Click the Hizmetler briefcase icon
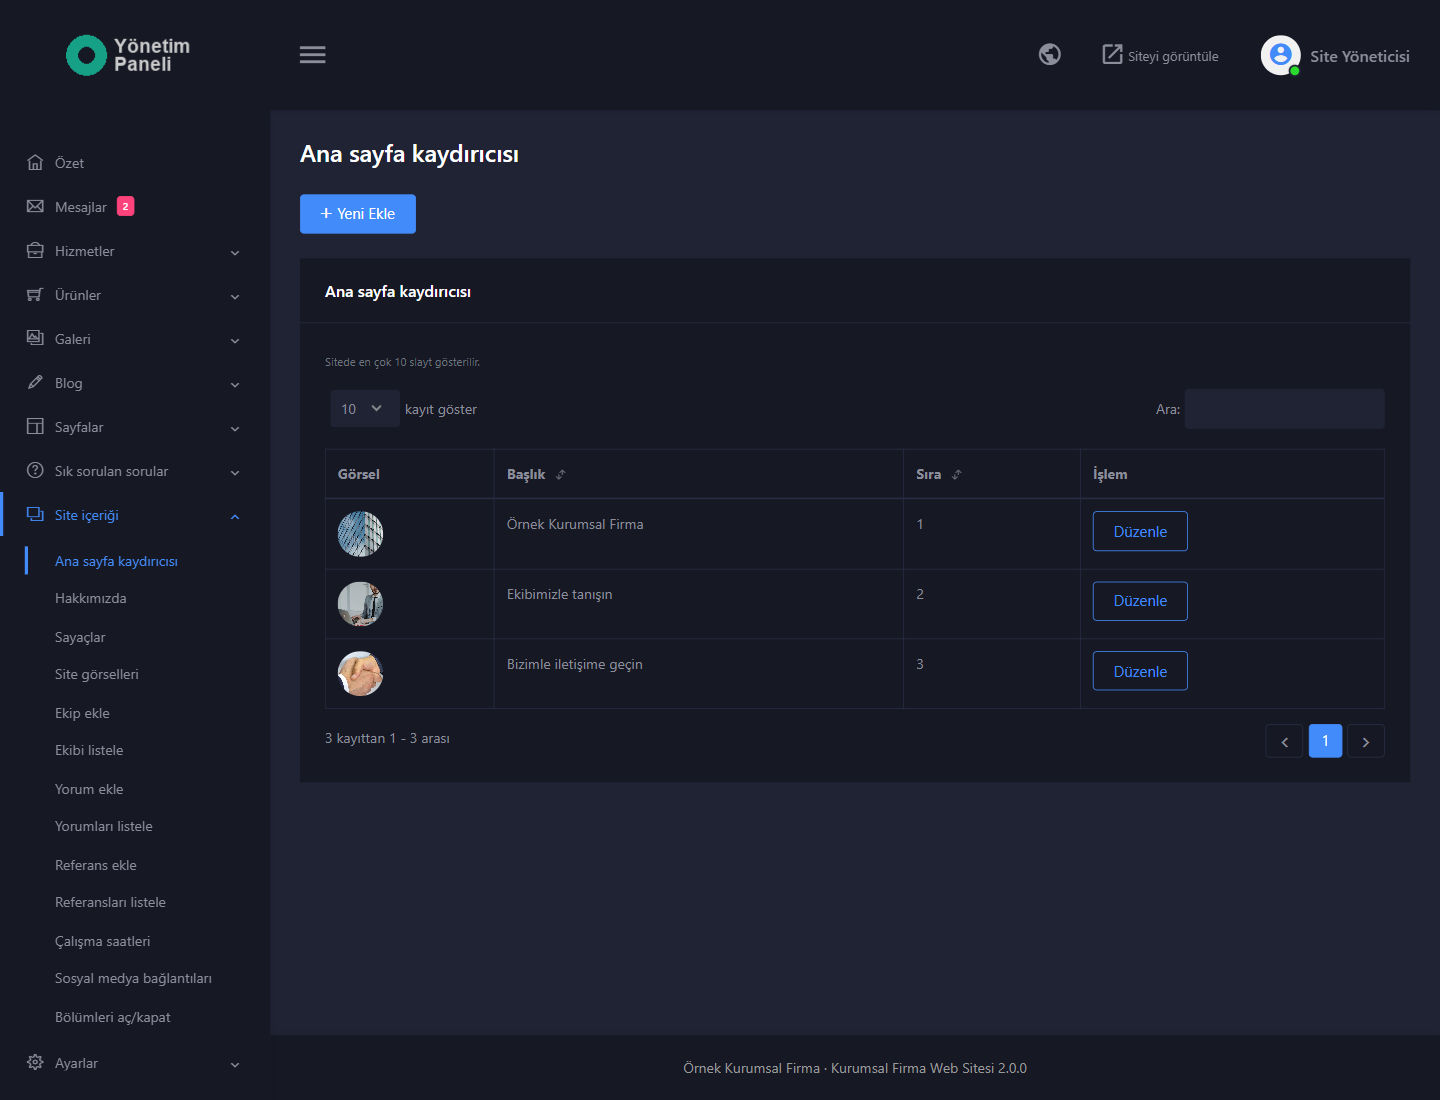This screenshot has height=1100, width=1440. [x=35, y=250]
